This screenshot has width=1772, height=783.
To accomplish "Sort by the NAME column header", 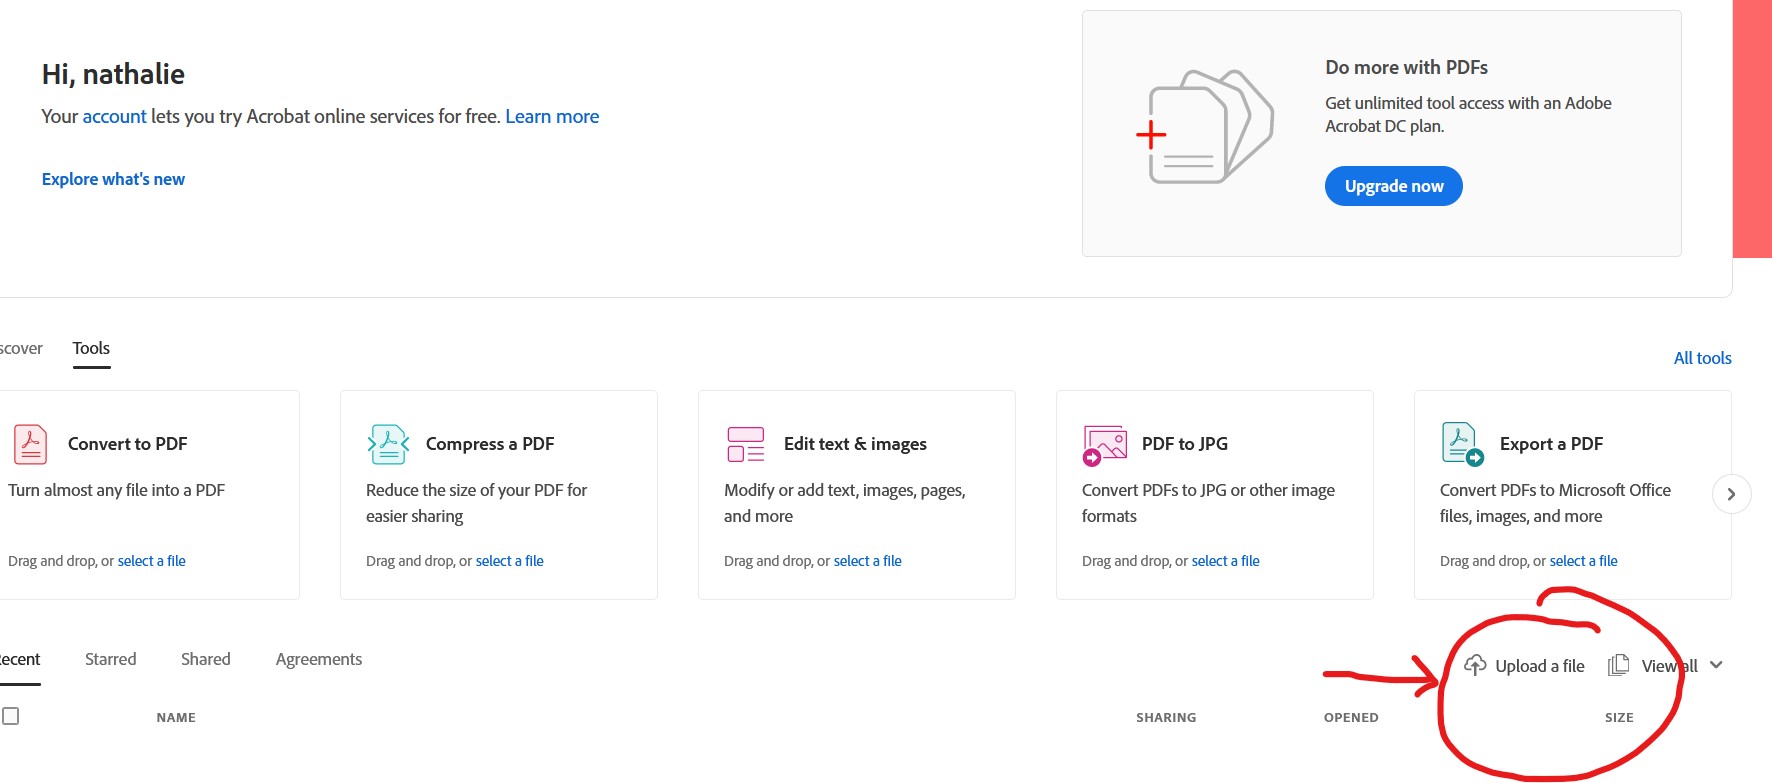I will tap(176, 717).
